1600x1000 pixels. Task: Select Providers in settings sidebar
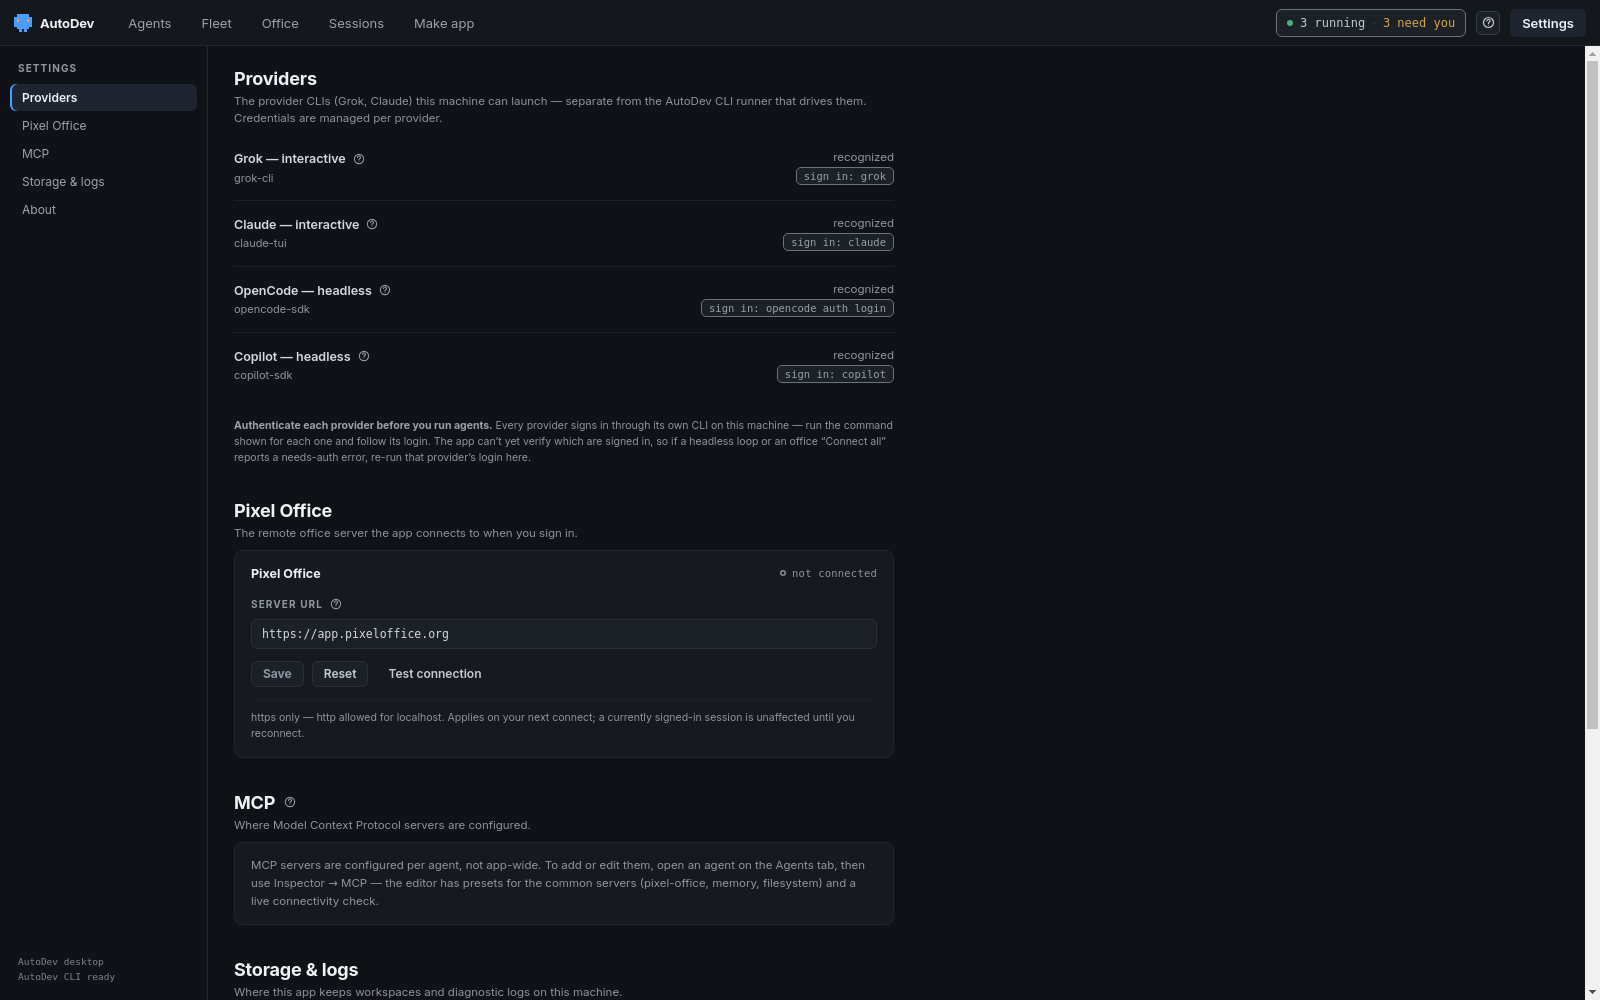tap(104, 98)
